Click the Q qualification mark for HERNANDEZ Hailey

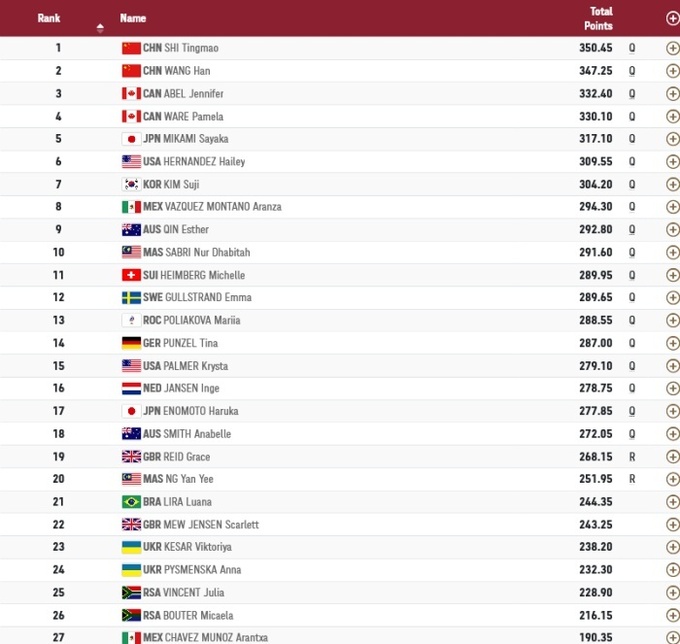click(x=632, y=162)
